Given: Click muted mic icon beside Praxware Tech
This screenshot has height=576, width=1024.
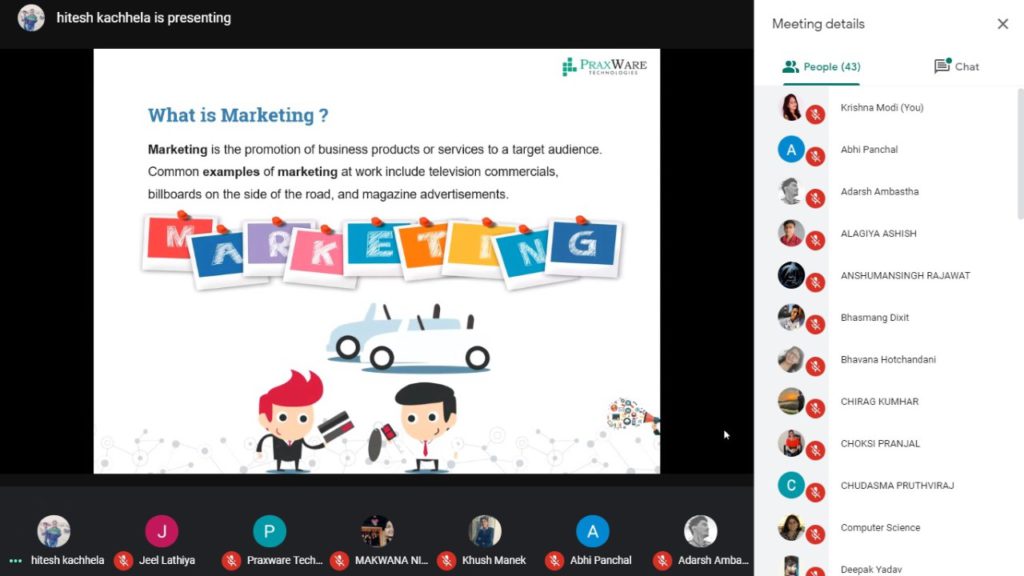Looking at the screenshot, I should coord(231,560).
